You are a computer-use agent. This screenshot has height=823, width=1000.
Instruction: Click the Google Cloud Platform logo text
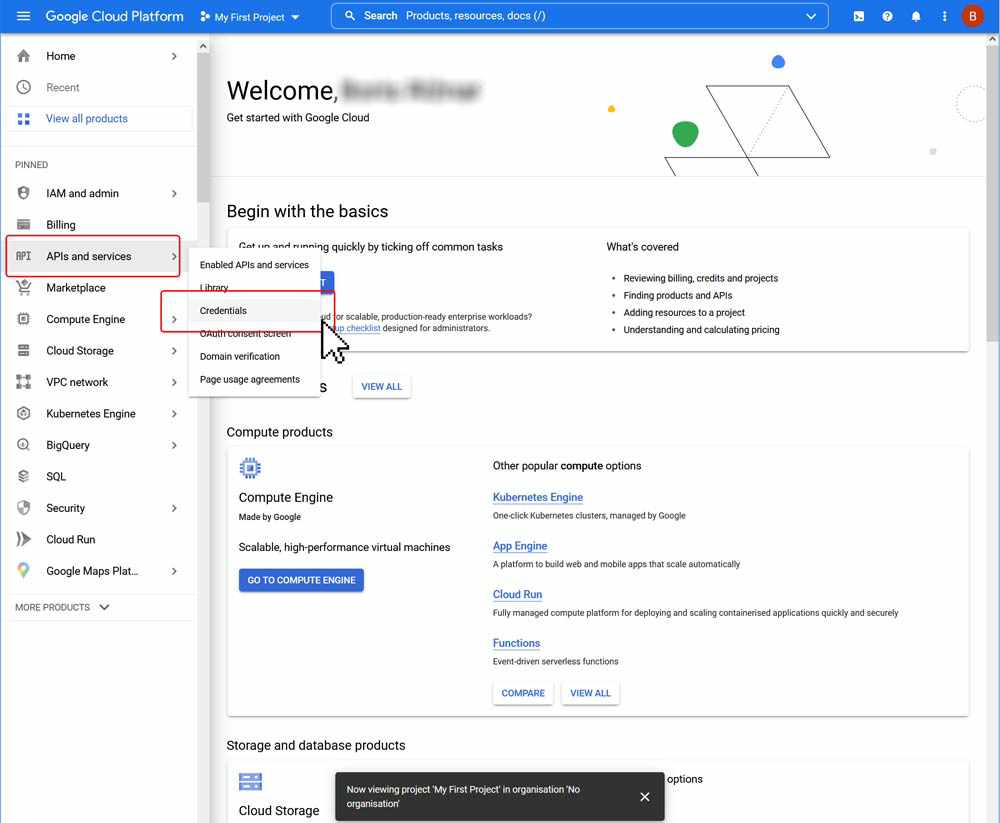pyautogui.click(x=114, y=17)
